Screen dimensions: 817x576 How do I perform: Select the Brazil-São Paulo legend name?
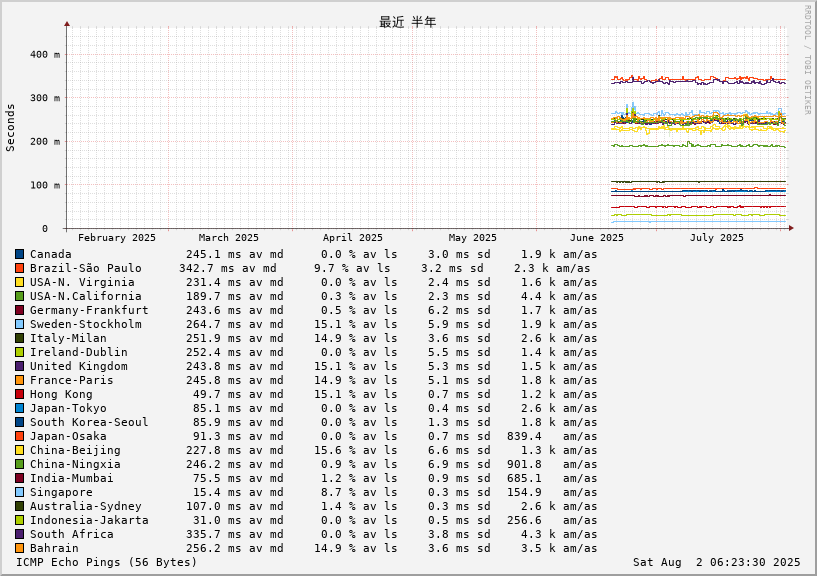click(85, 268)
